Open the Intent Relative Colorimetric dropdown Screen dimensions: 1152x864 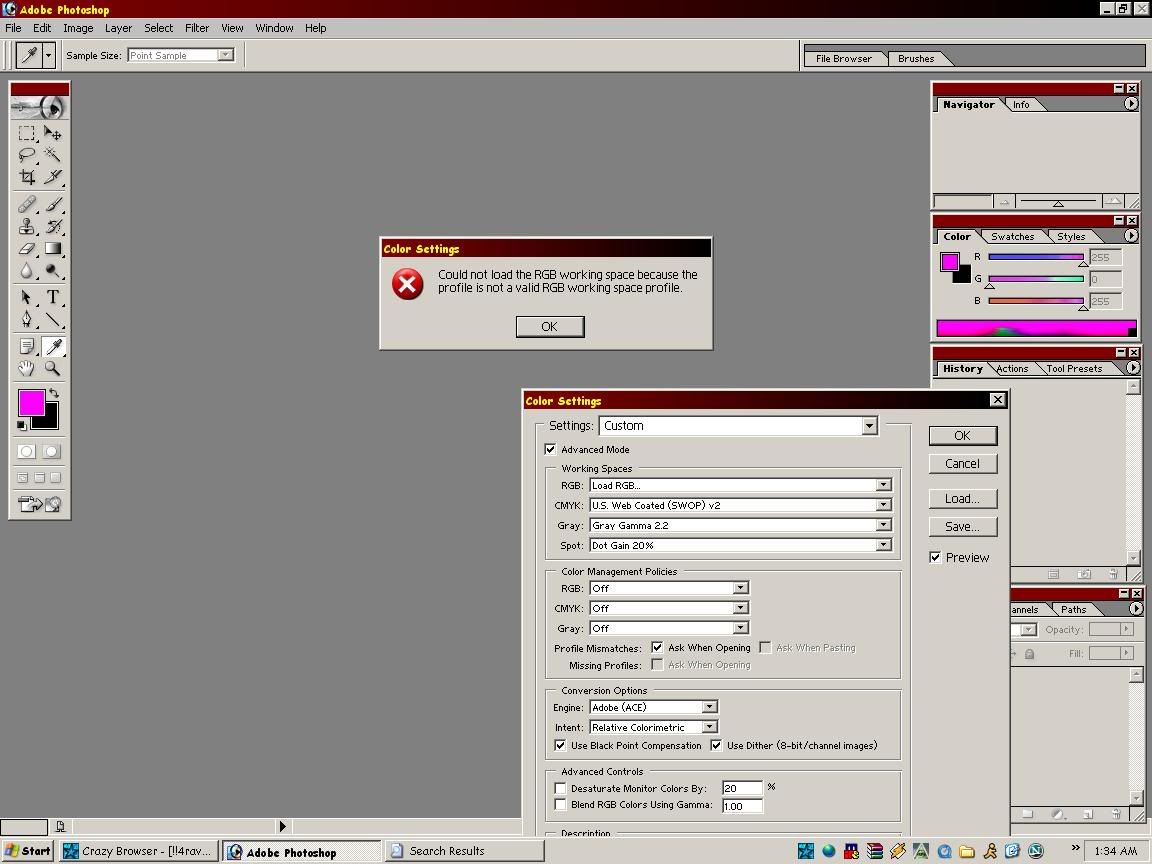tap(653, 727)
